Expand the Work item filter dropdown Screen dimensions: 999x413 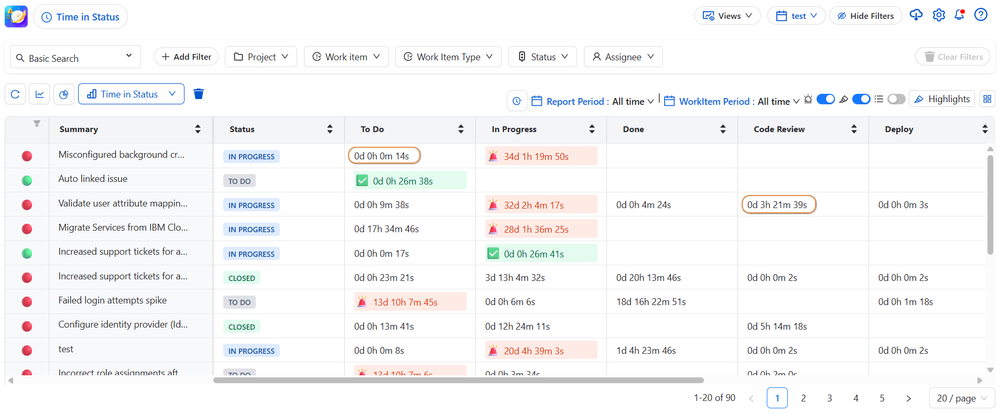(346, 57)
